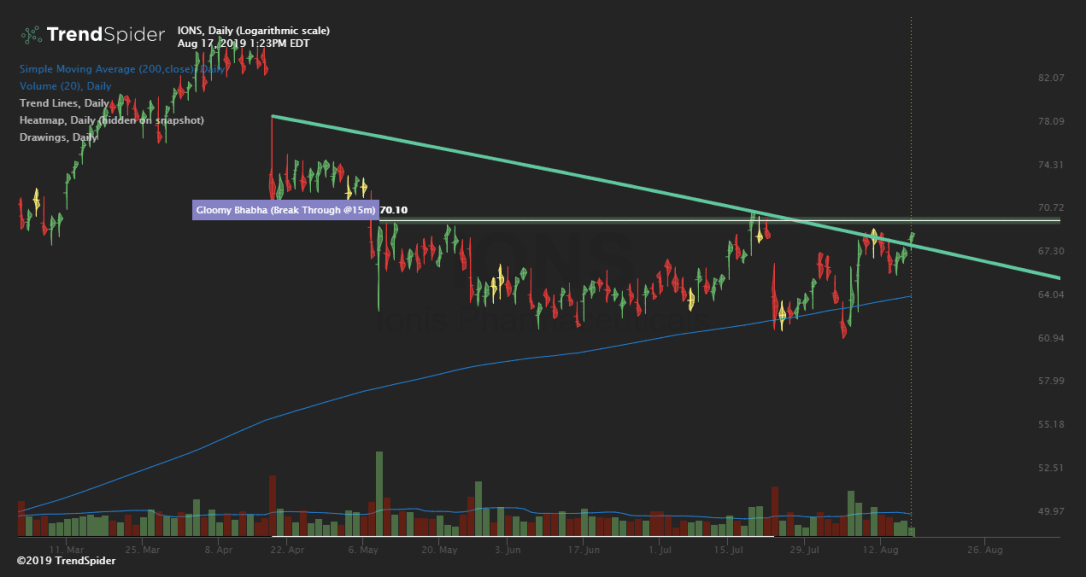Toggle the Volume (20) Daily legend entry
Screen dimensions: 1086x577
(x=65, y=87)
